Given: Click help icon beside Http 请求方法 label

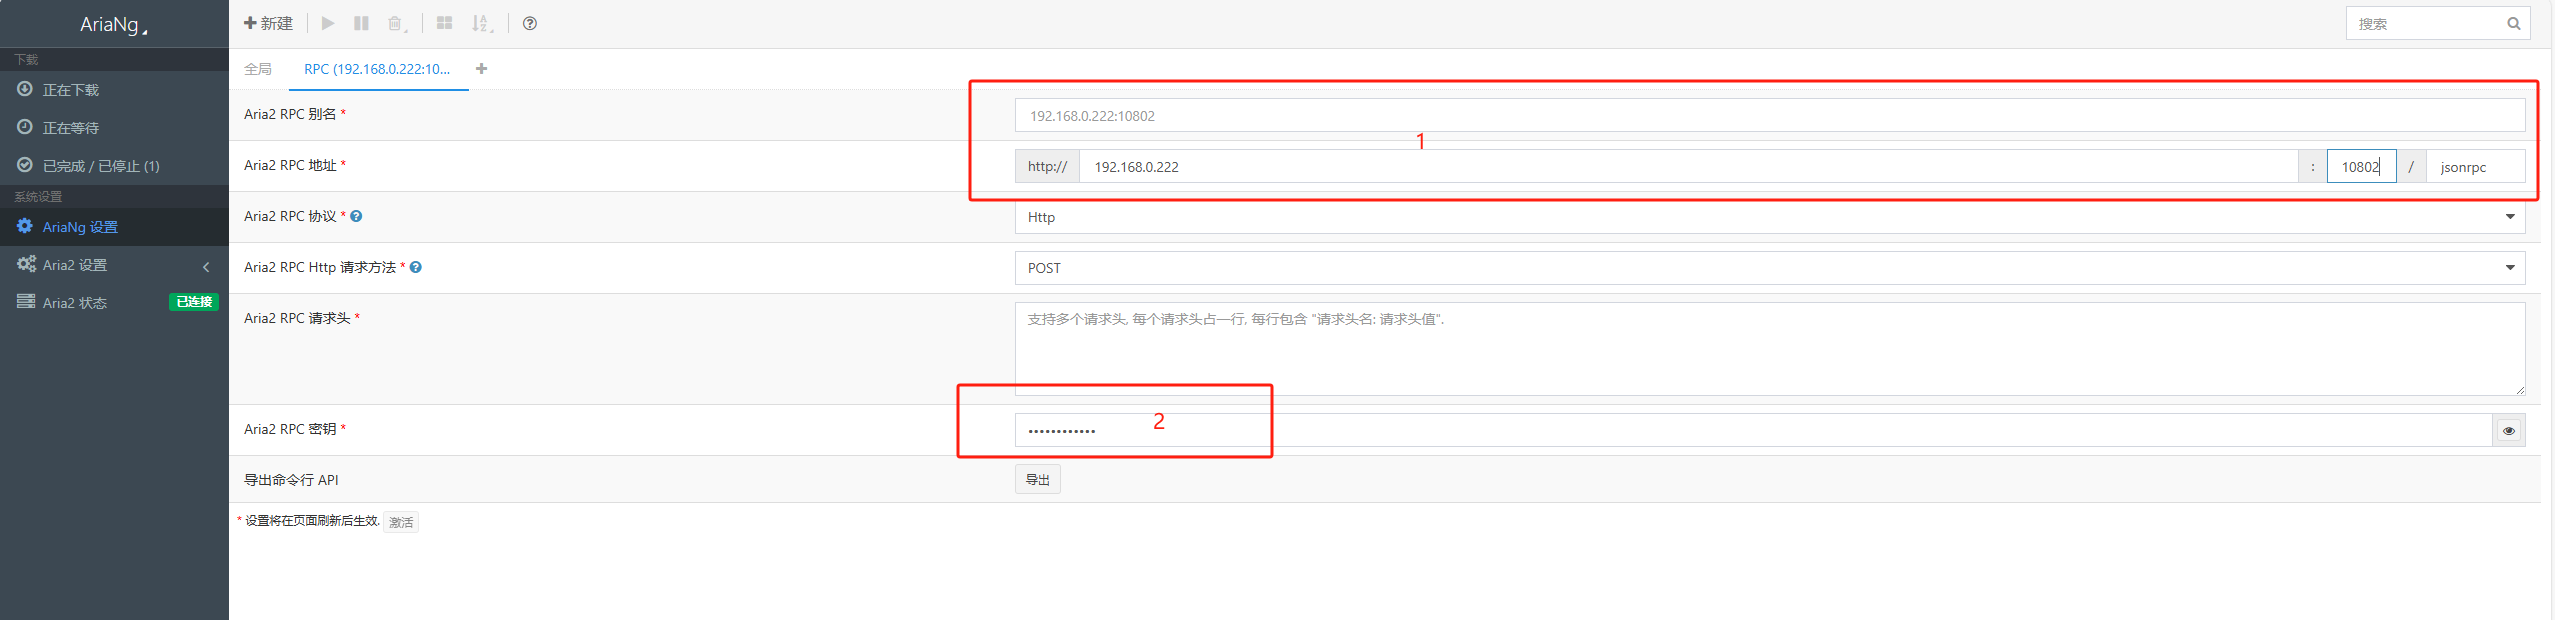Looking at the screenshot, I should tap(416, 267).
